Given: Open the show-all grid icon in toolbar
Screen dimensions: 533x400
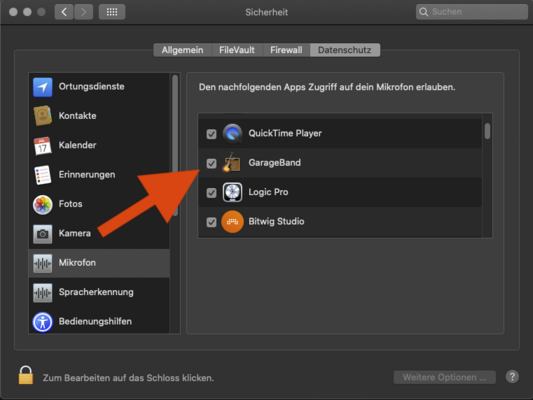Looking at the screenshot, I should click(x=112, y=12).
